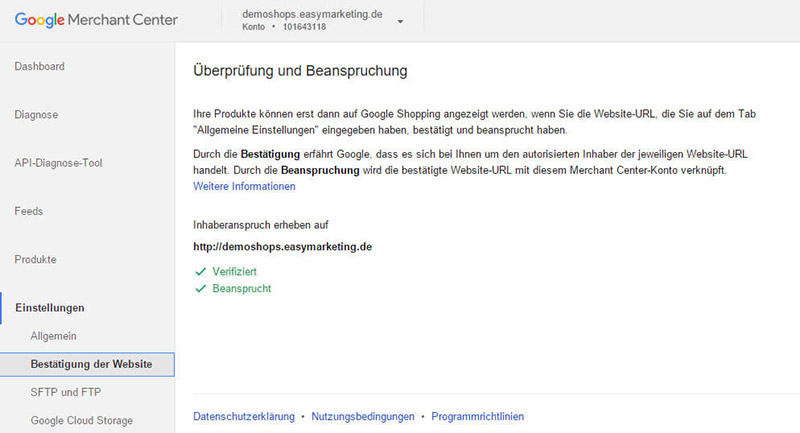Open Google Cloud Storage settings
The width and height of the screenshot is (800, 433).
pos(81,420)
